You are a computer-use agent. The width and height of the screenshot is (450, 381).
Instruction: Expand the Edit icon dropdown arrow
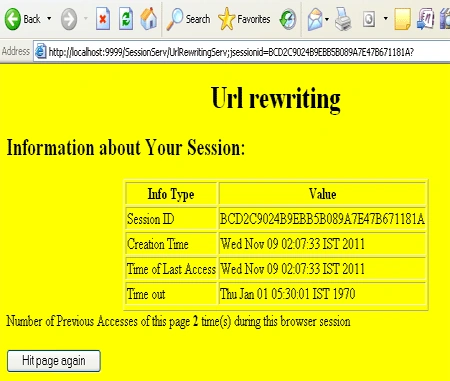pos(386,19)
